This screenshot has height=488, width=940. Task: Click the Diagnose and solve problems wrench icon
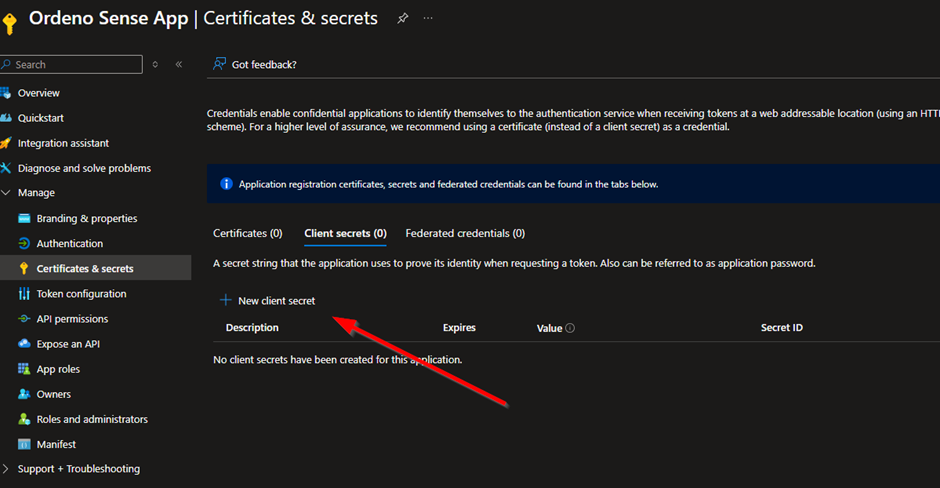(x=5, y=168)
